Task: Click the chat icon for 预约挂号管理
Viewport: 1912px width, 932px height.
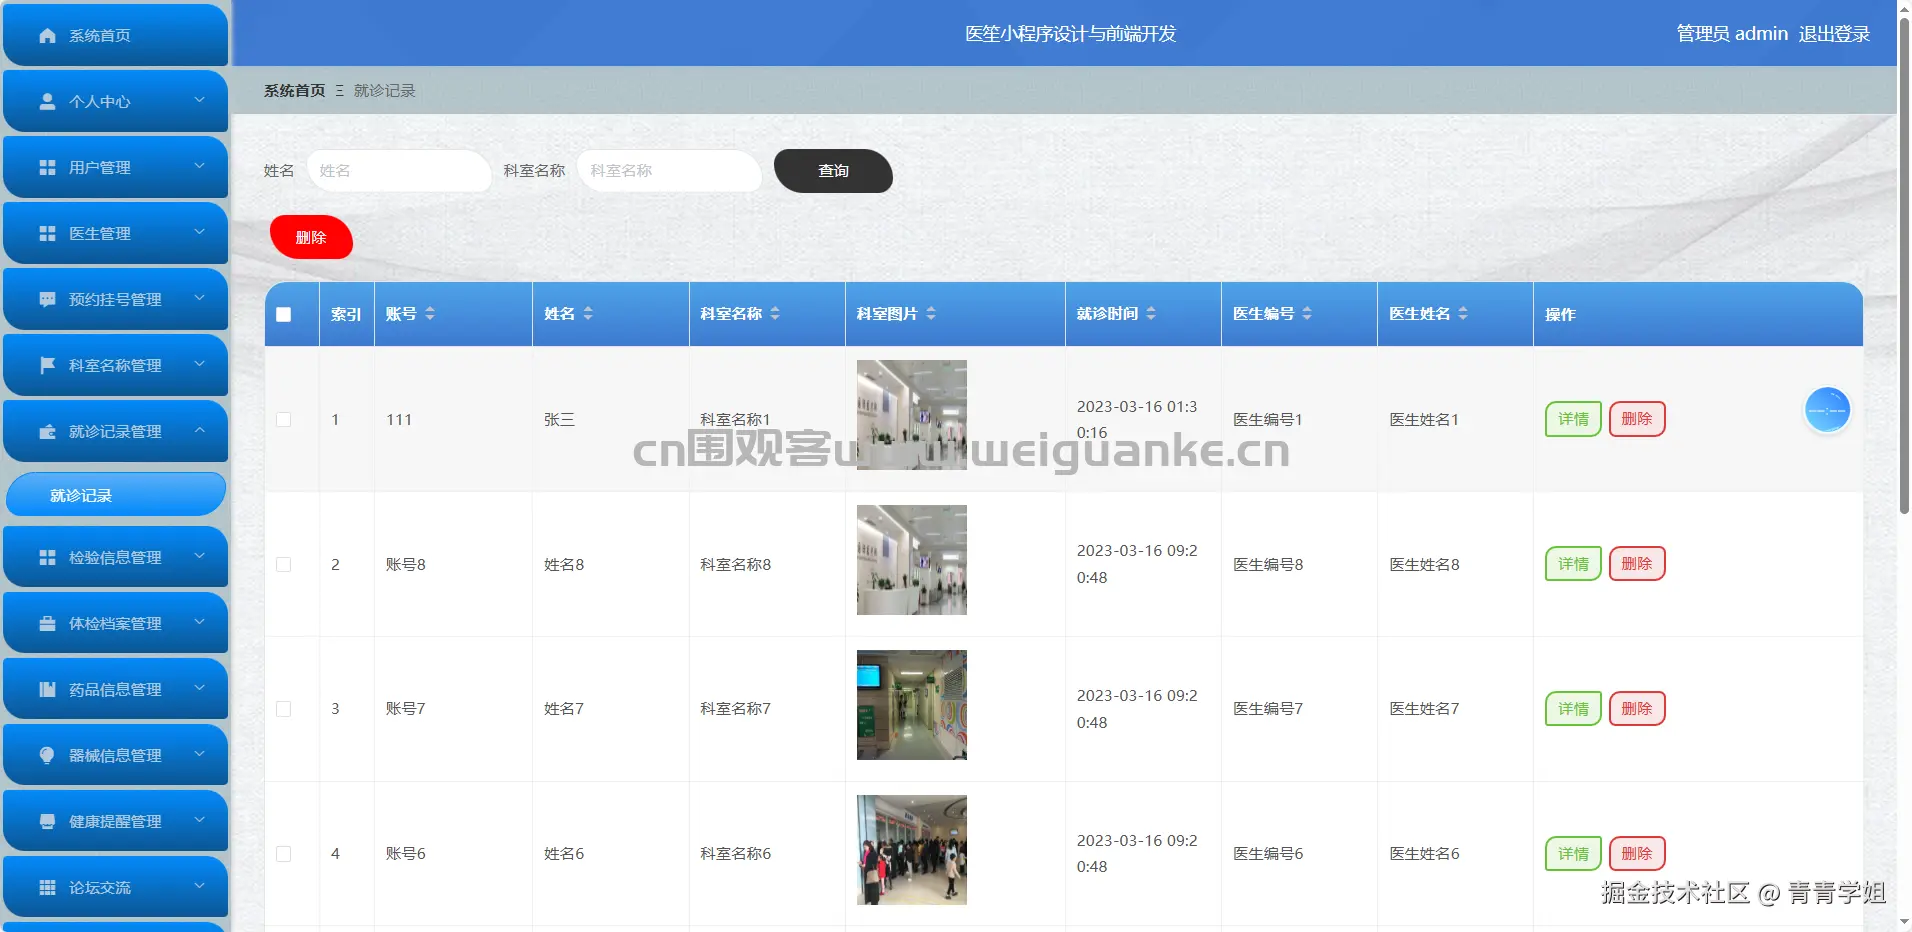Action: (47, 300)
